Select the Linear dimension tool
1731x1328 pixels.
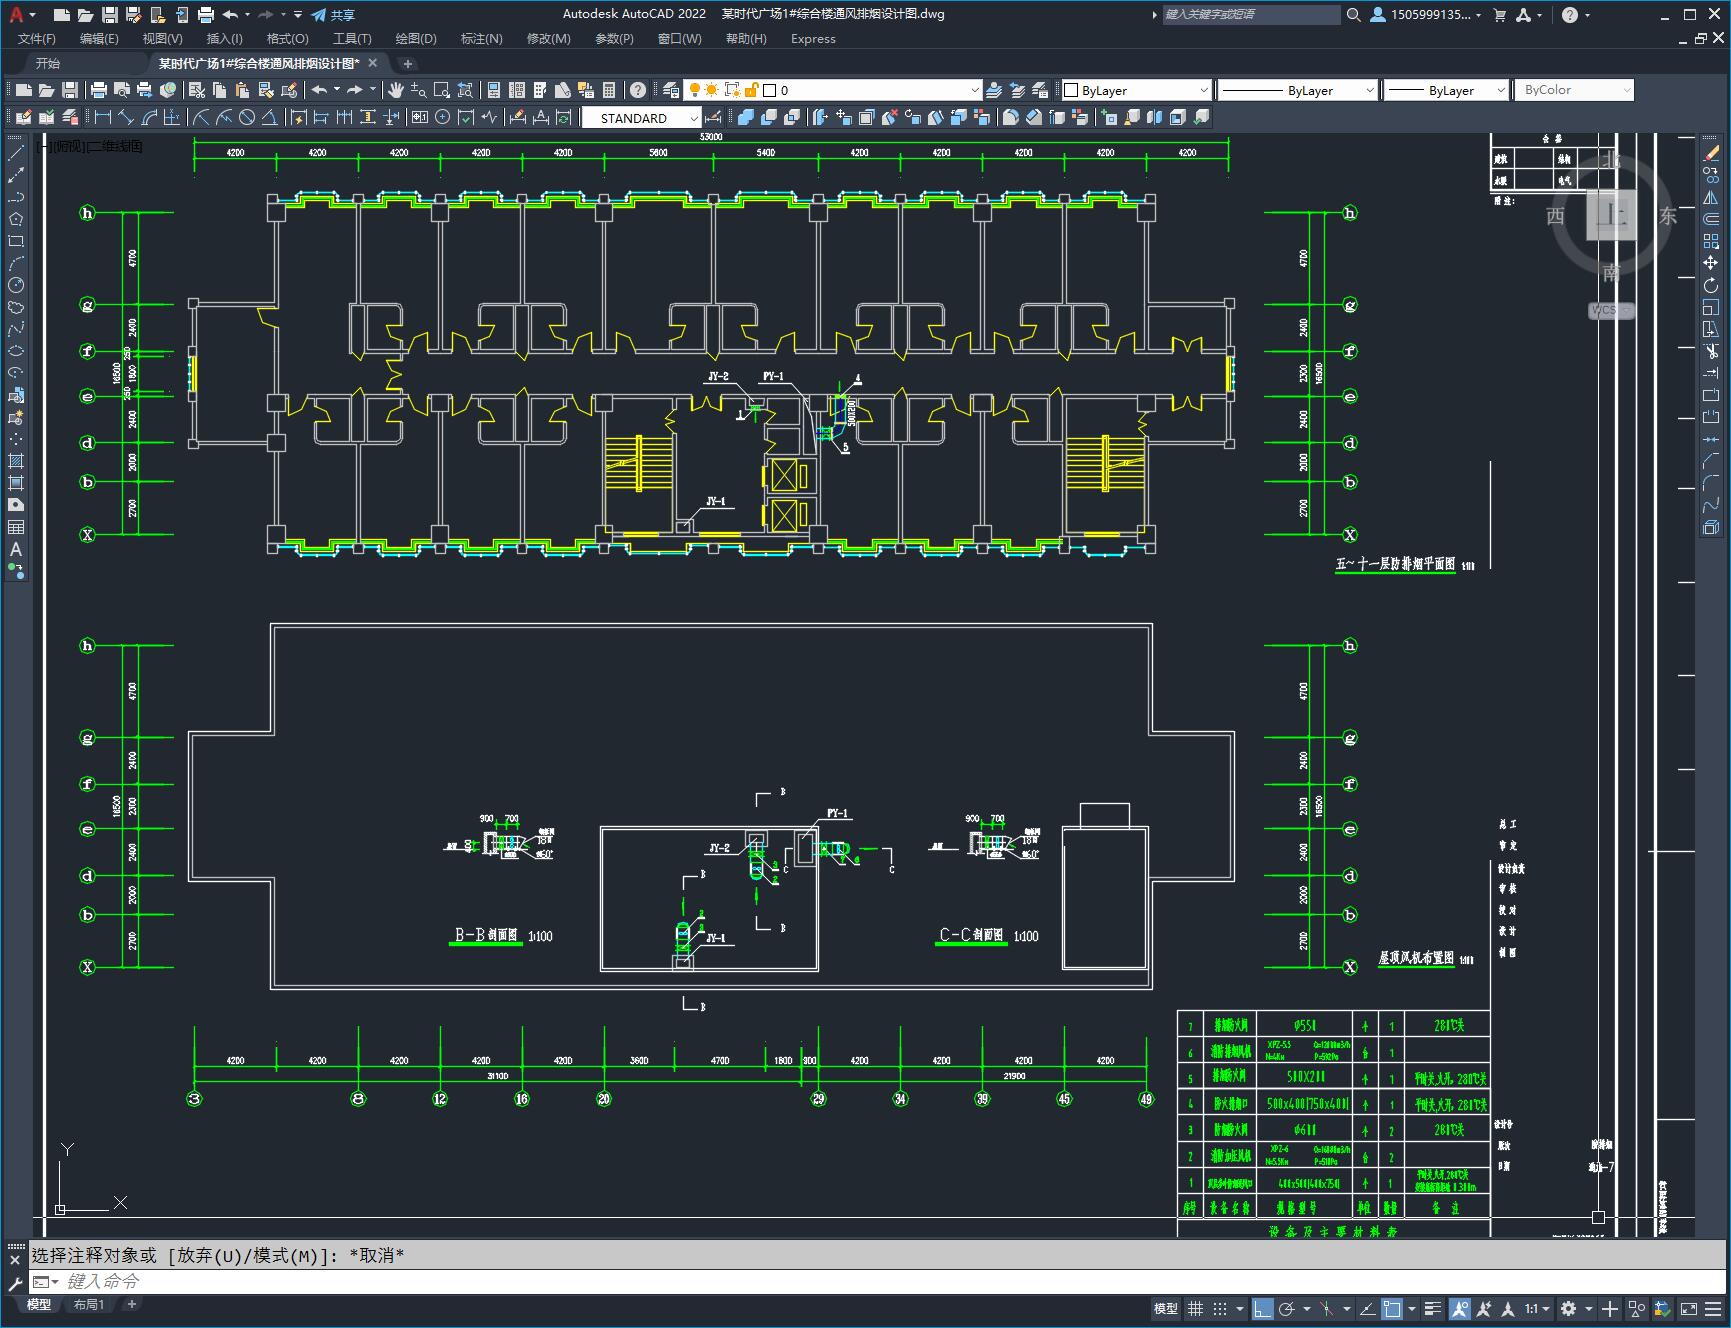103,118
